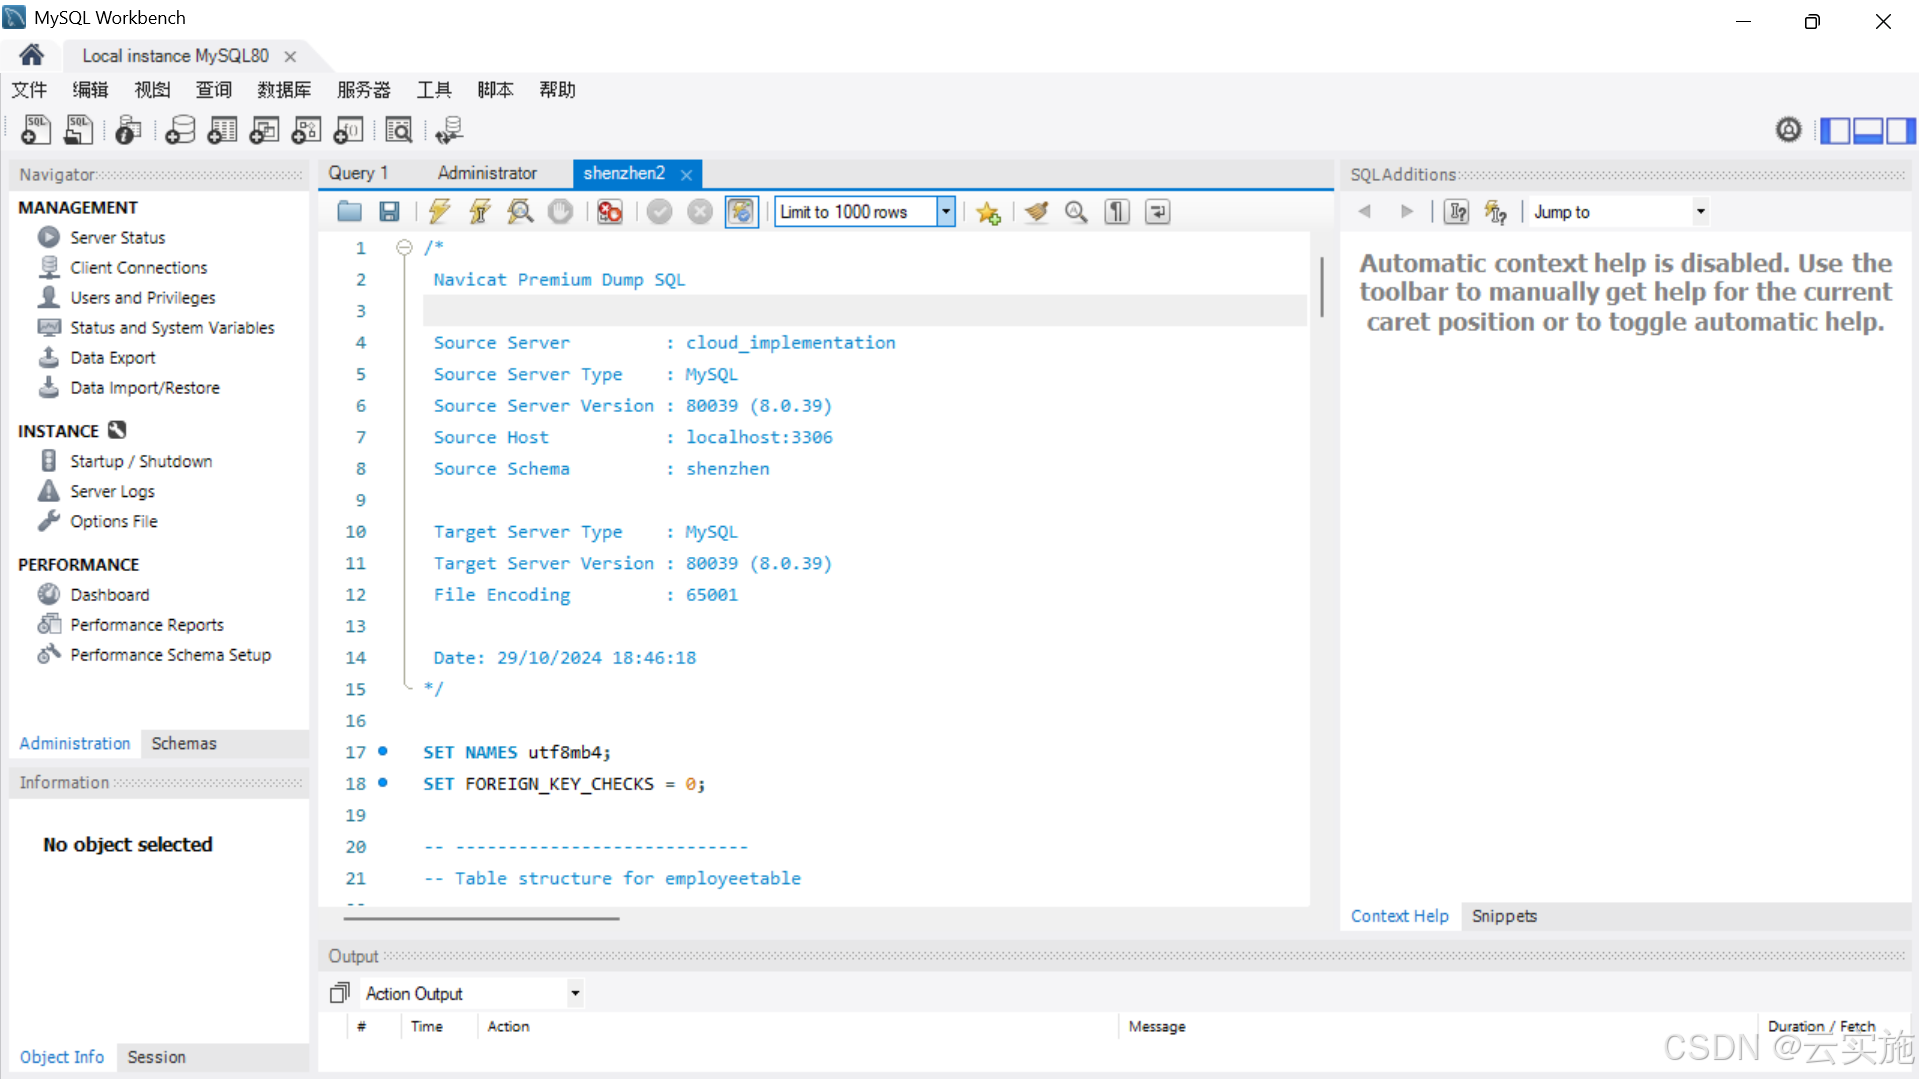The image size is (1919, 1079).
Task: Close the shenzhen2 tab
Action: 686,174
